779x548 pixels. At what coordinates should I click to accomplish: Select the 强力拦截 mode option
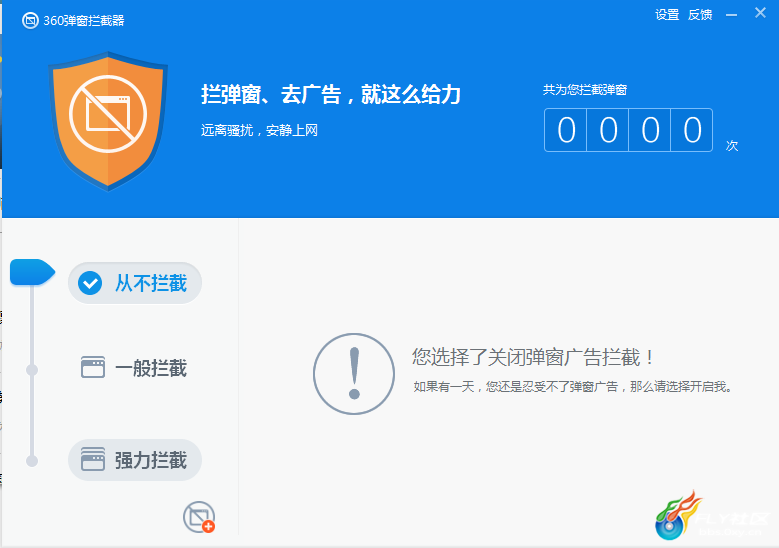(135, 460)
